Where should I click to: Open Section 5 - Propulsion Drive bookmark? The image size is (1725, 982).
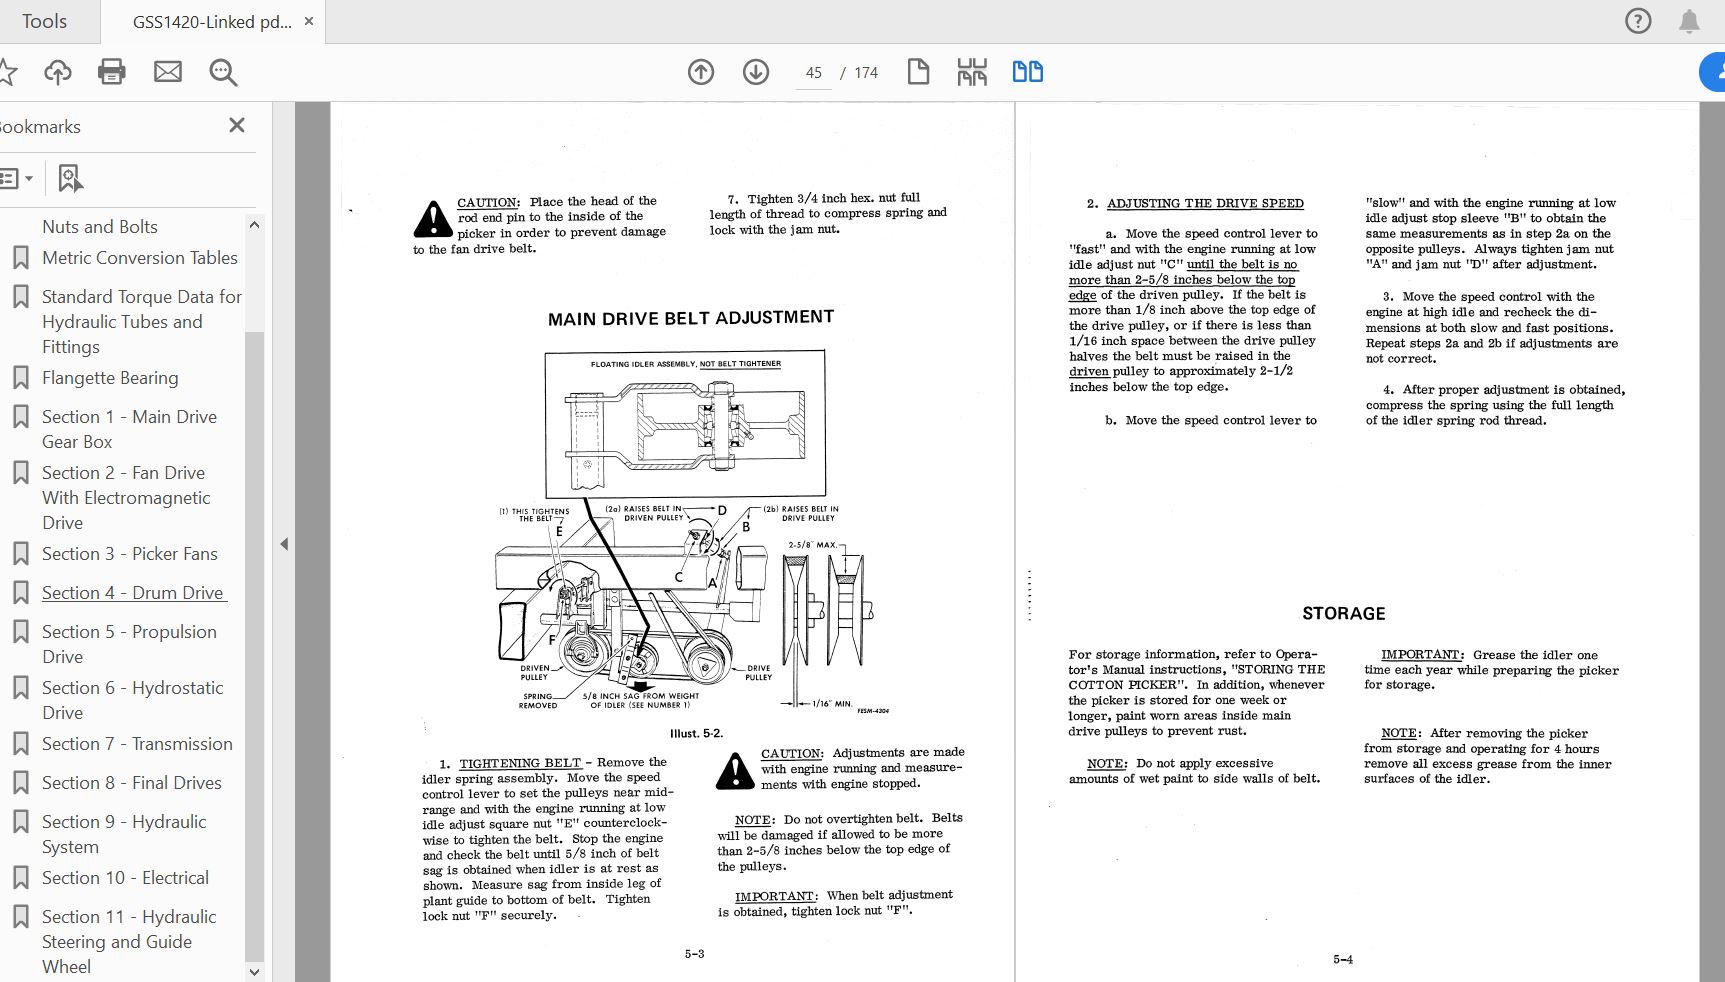[129, 644]
